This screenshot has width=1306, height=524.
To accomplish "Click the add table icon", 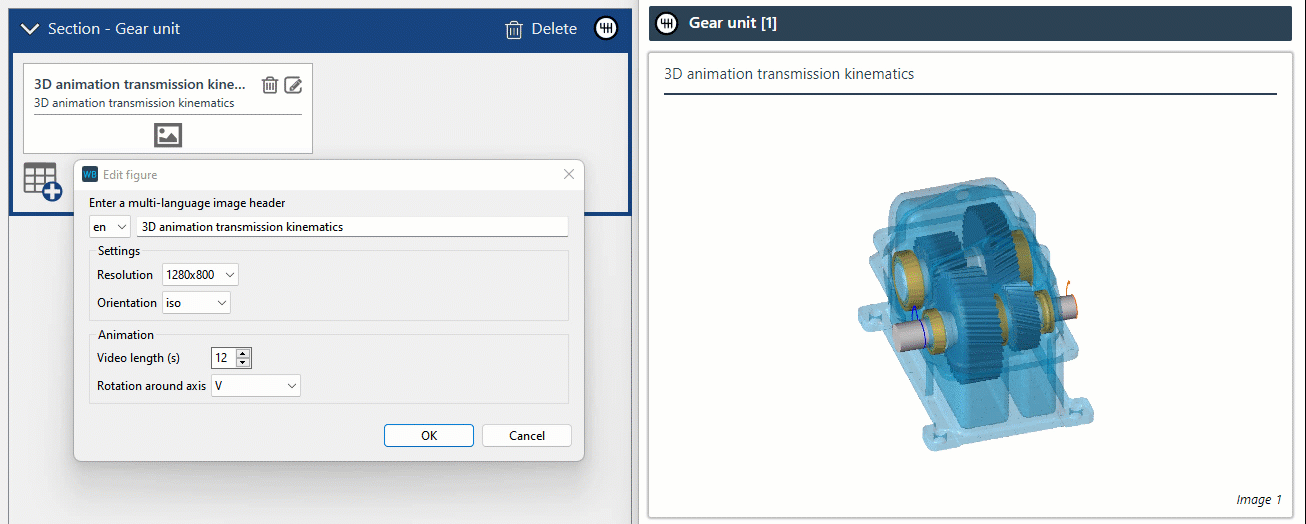I will 43,181.
